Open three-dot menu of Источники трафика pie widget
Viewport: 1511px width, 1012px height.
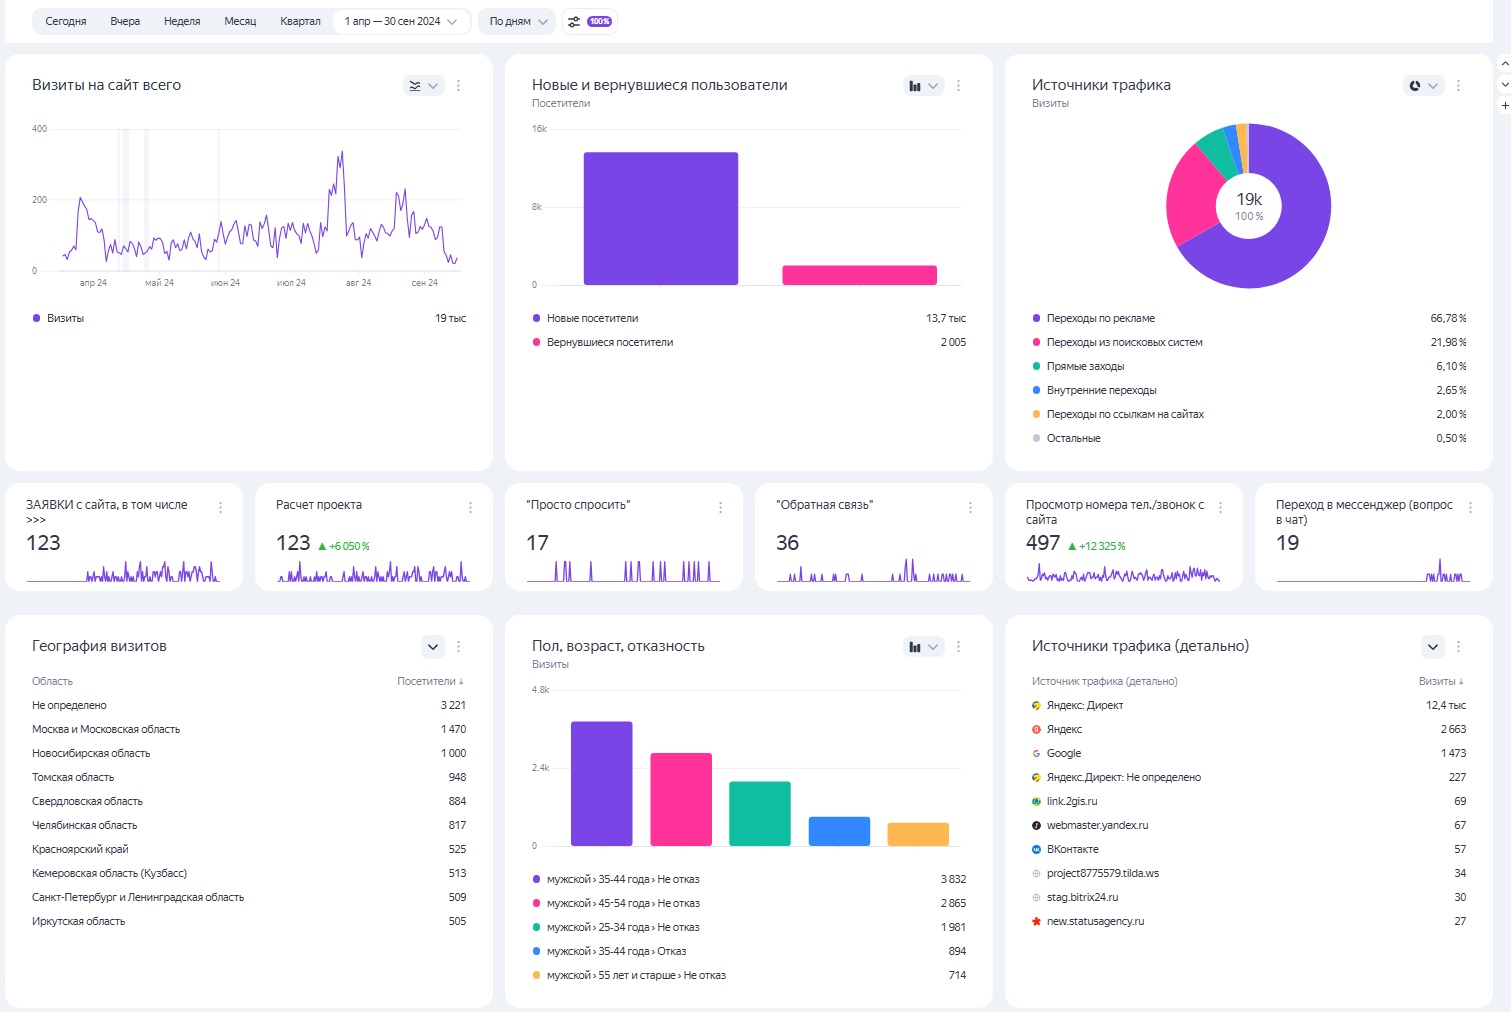1459,86
